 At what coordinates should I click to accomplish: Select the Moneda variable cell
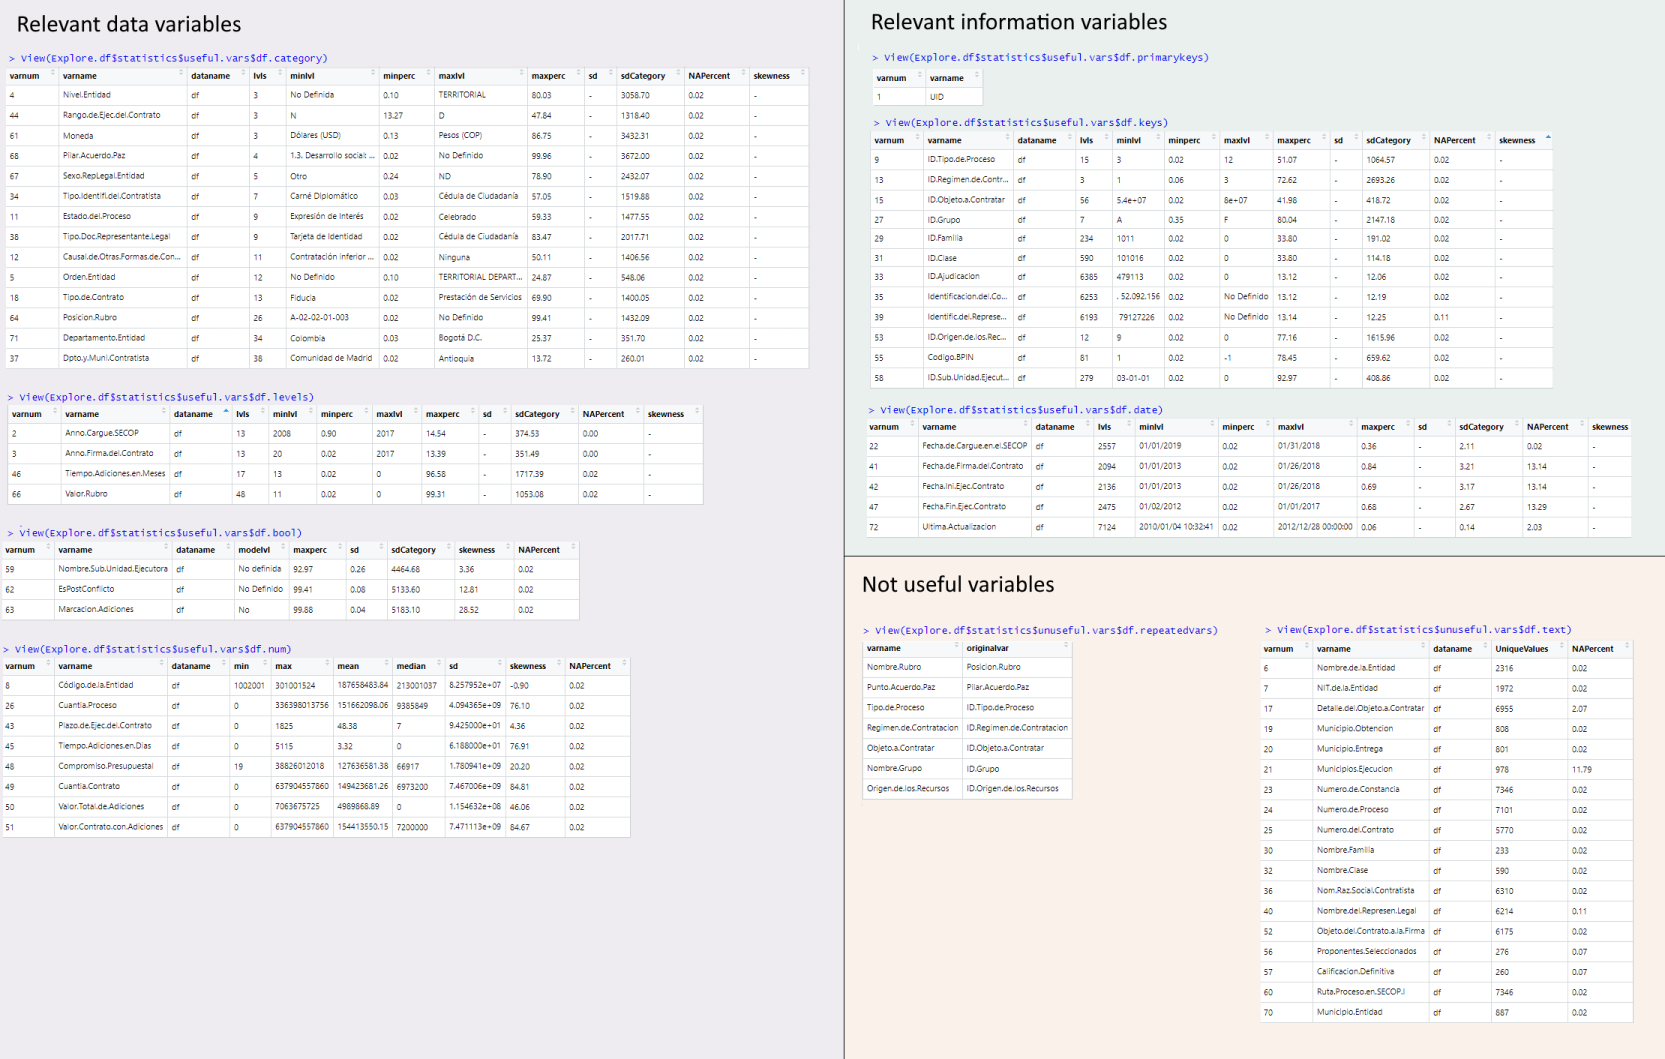pos(78,136)
